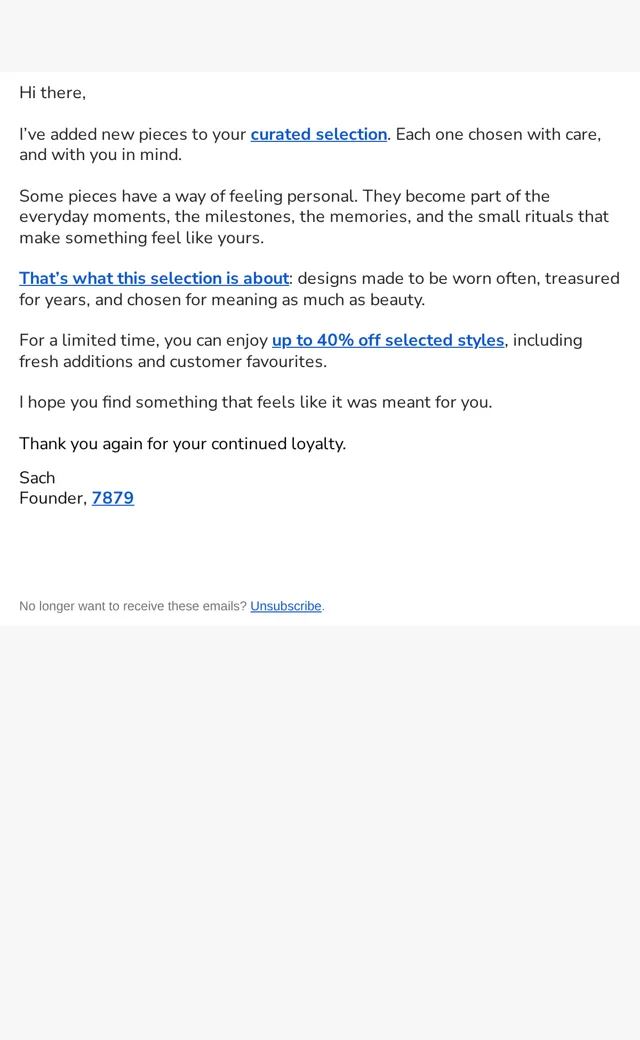Click the empty gray area below the email

[x=320, y=832]
